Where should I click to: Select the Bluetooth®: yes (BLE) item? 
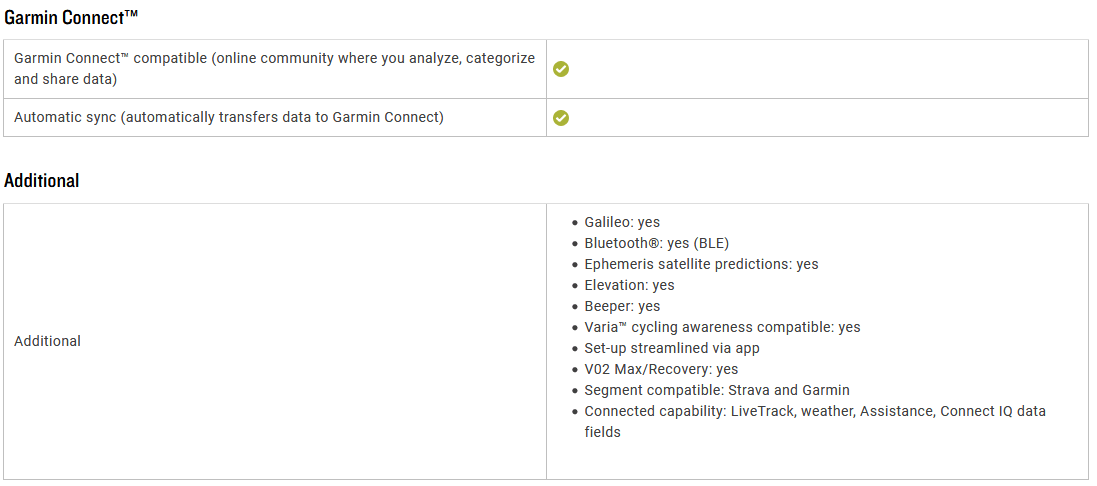coord(657,243)
